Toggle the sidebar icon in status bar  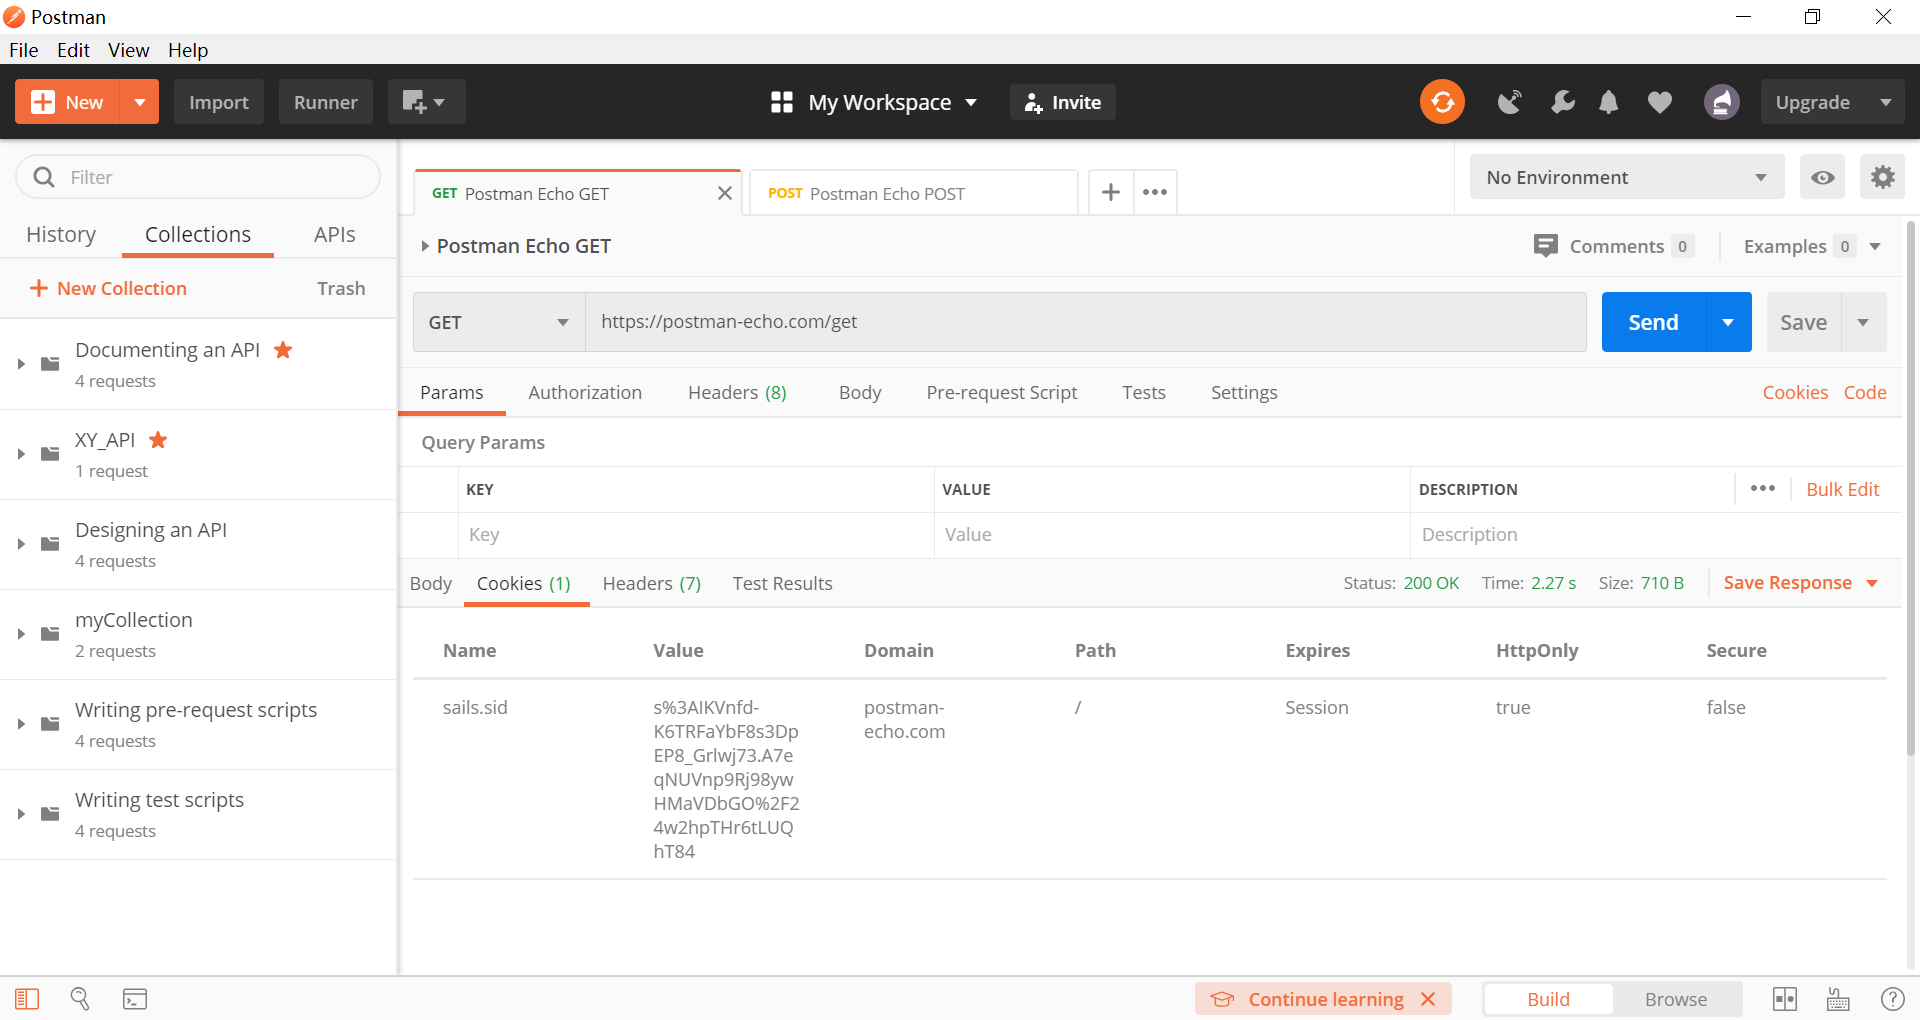click(27, 999)
